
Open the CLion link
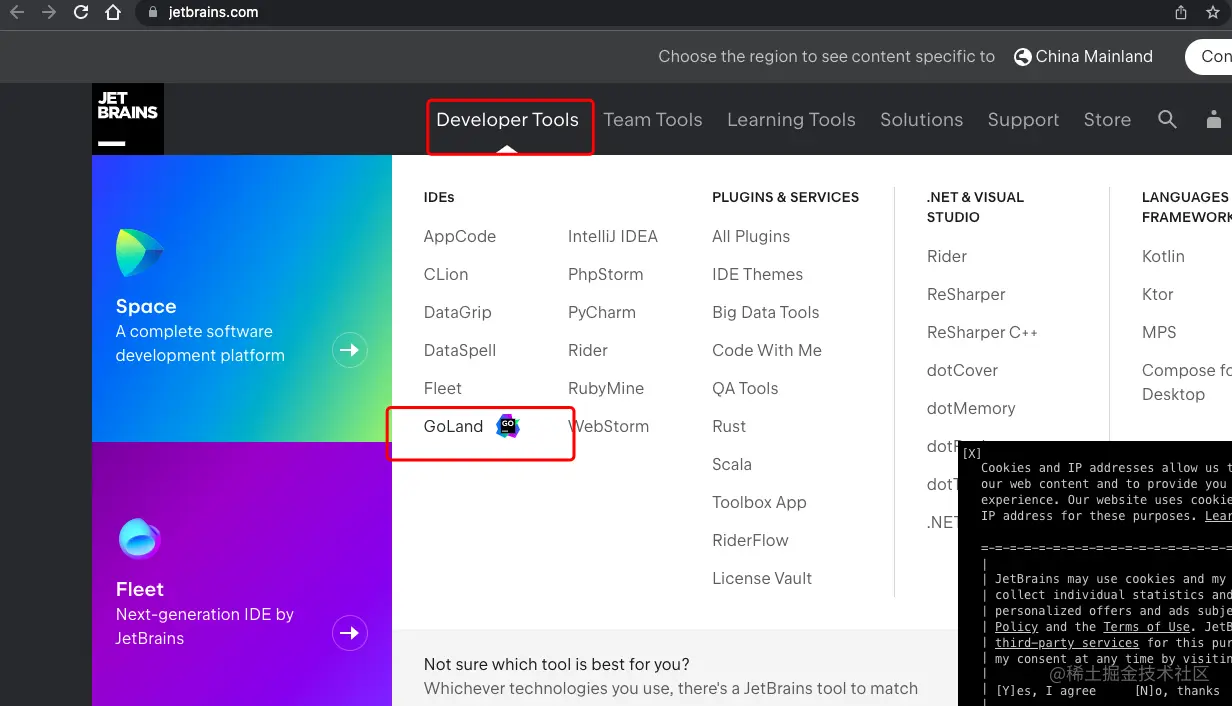pos(446,274)
